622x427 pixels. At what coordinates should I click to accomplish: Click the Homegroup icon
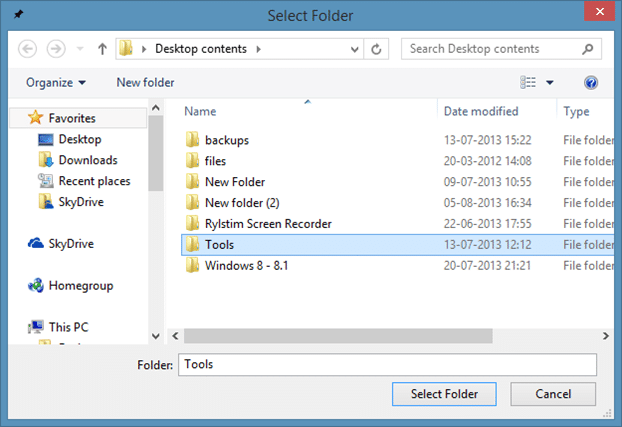pos(36,285)
